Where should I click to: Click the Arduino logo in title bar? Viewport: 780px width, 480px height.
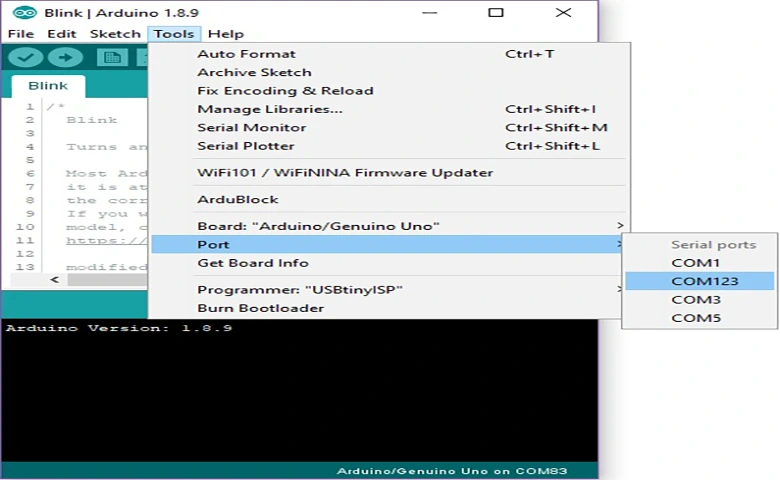point(24,12)
